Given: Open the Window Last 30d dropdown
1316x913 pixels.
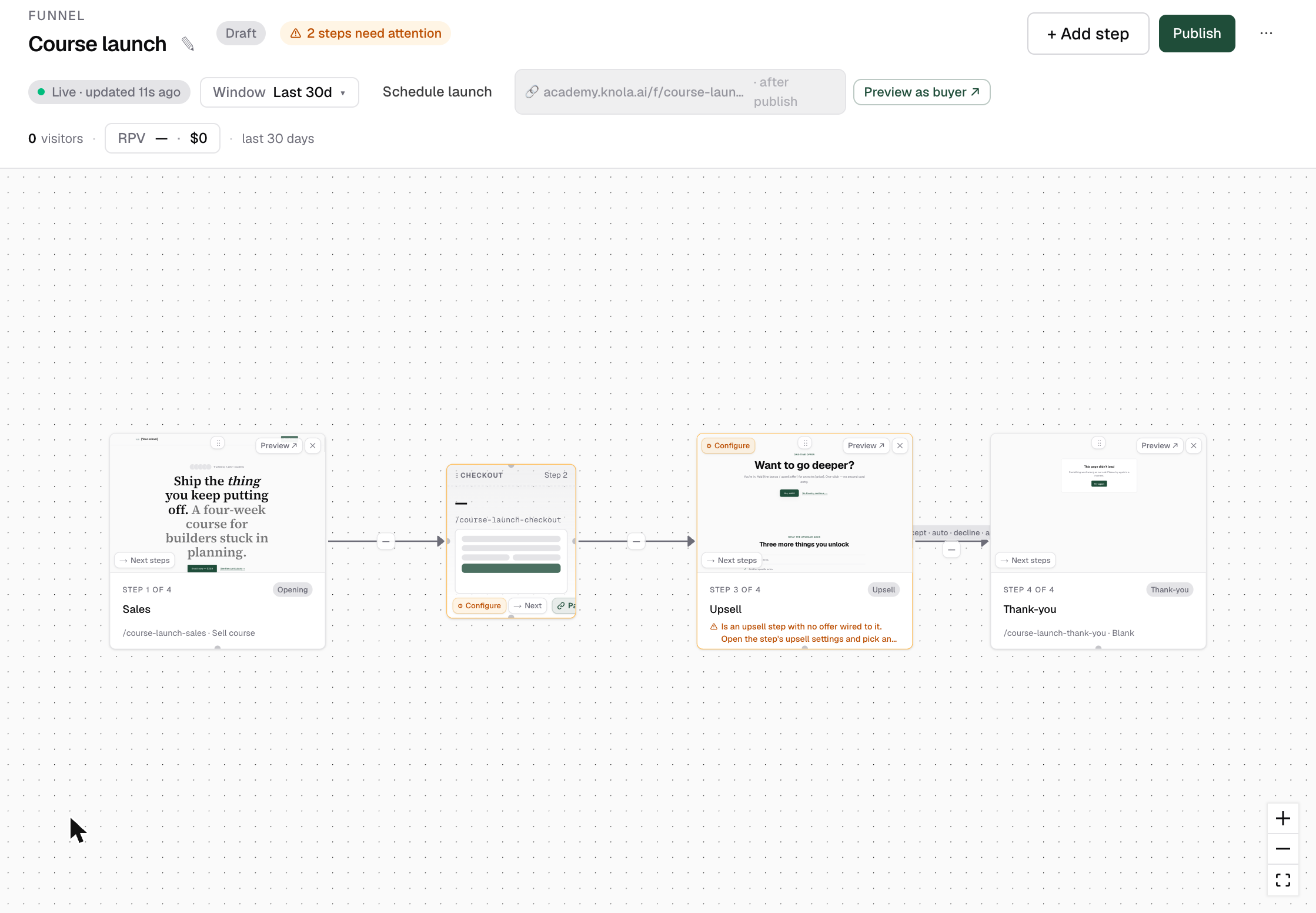Looking at the screenshot, I should (x=279, y=92).
